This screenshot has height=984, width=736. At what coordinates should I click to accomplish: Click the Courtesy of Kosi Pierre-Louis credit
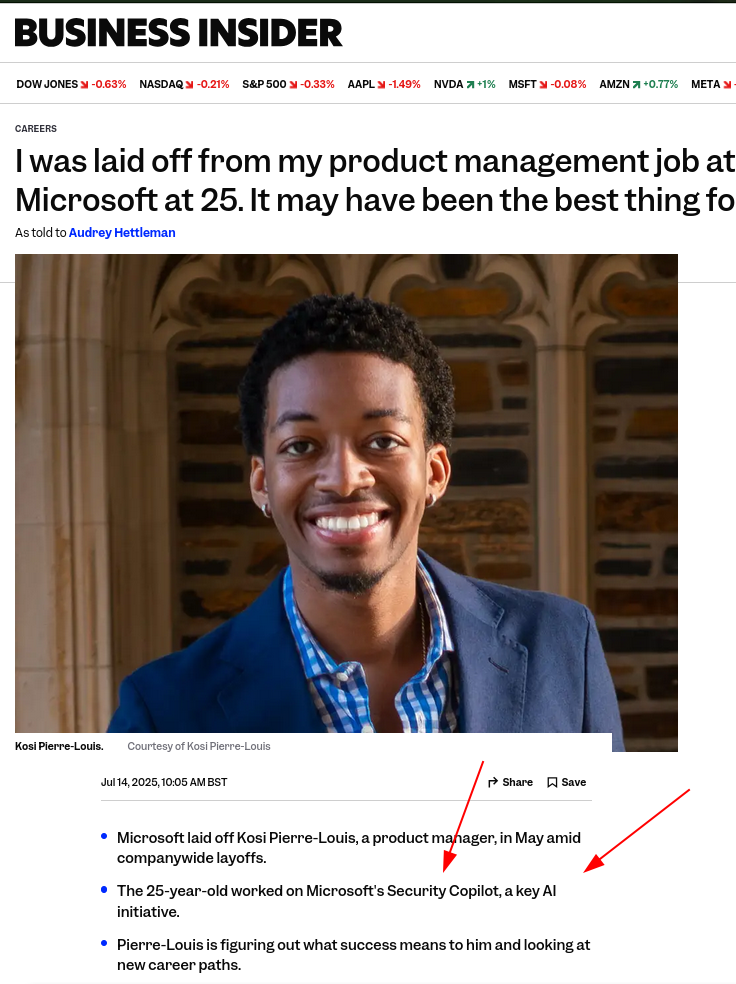pos(199,746)
